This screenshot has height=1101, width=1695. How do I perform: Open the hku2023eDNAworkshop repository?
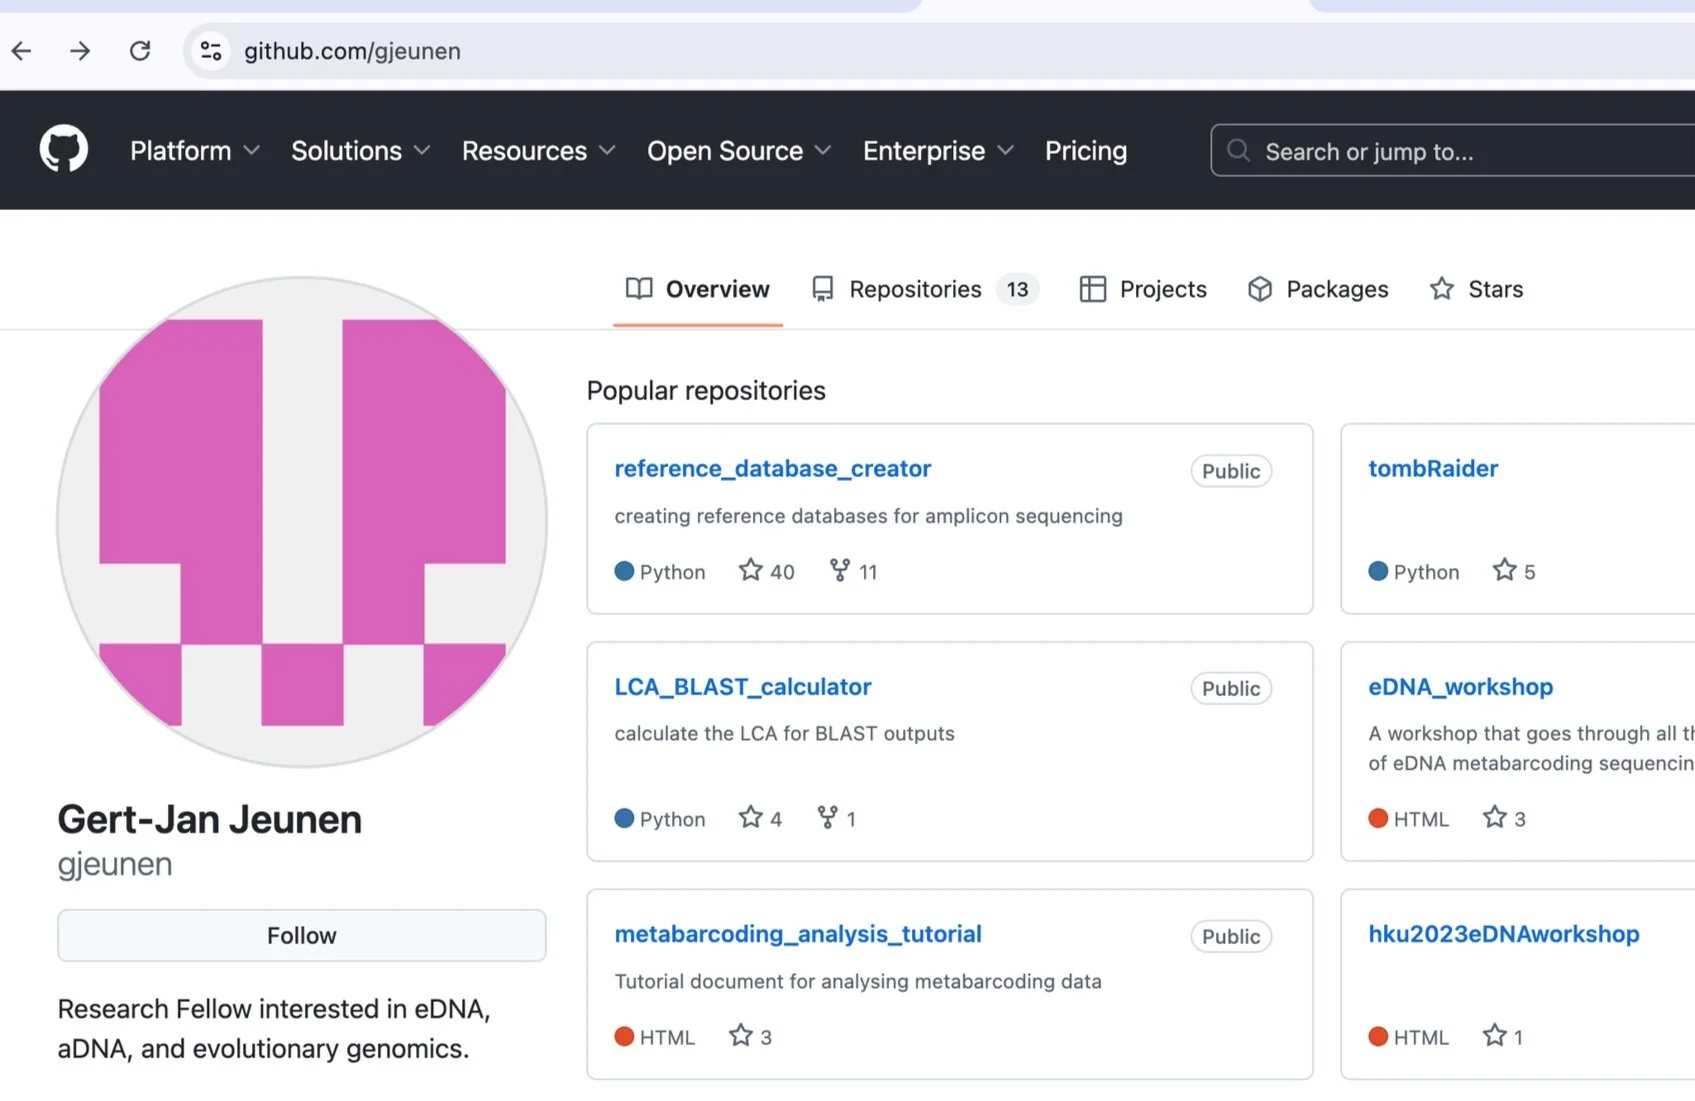1504,933
